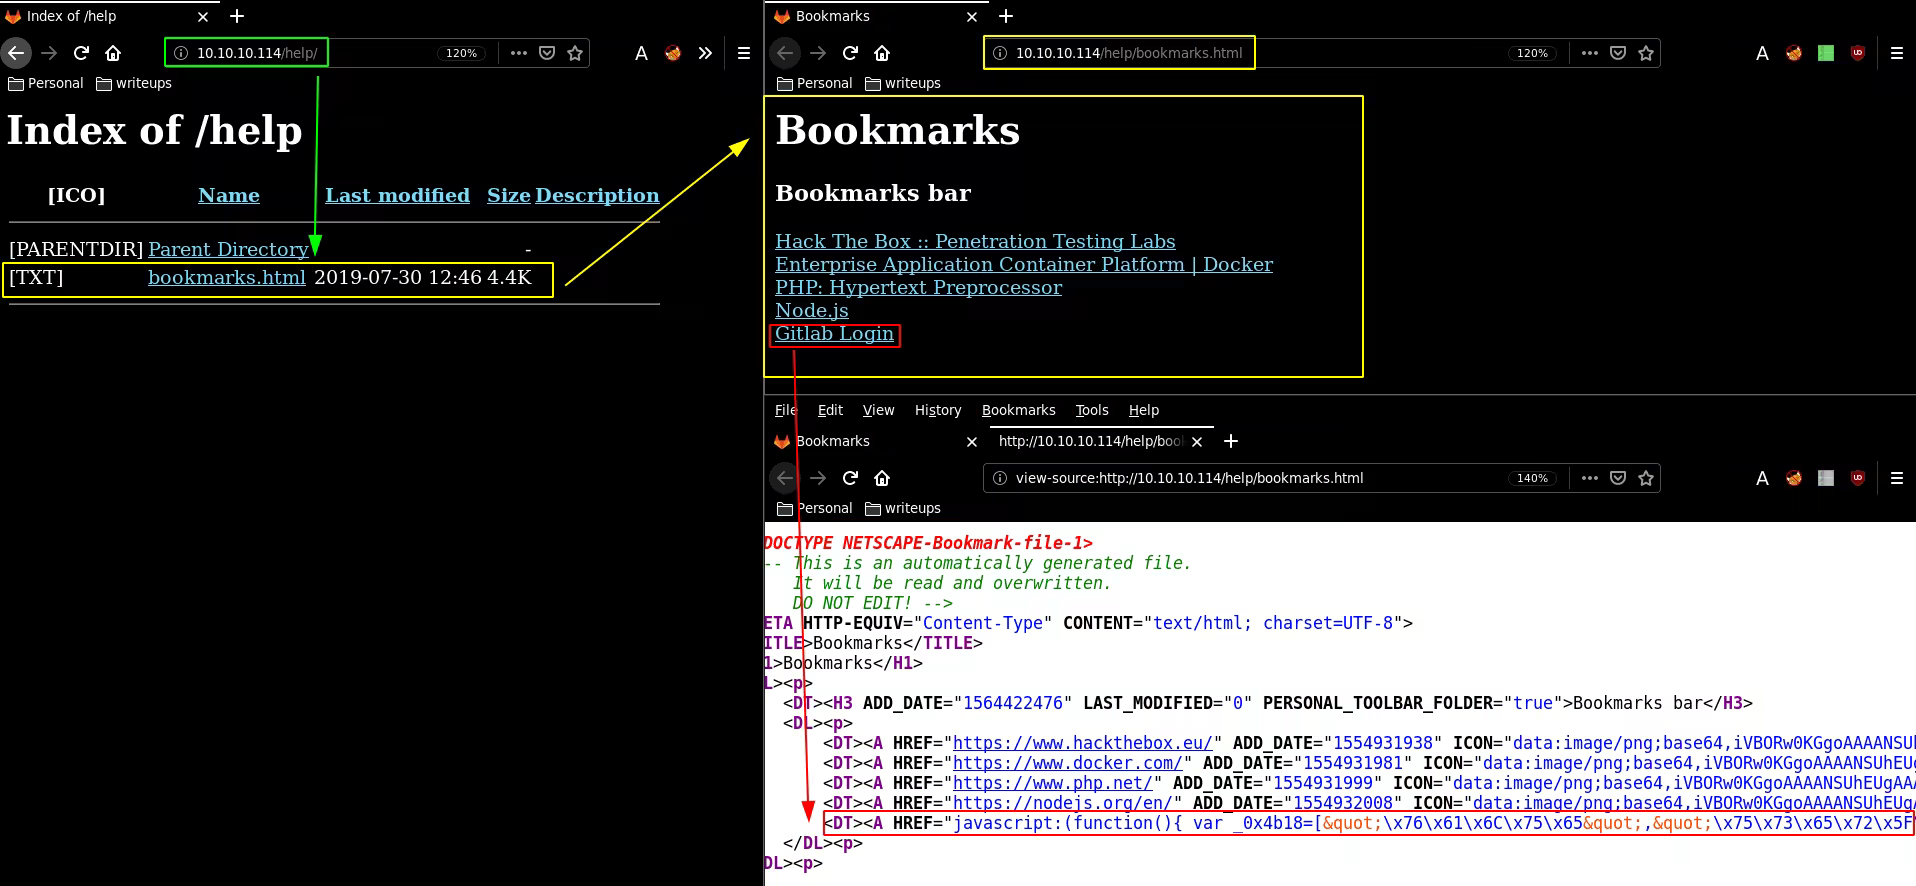Open new tab next to the Index of /help tab
Screen dimensions: 1916x886
237,16
